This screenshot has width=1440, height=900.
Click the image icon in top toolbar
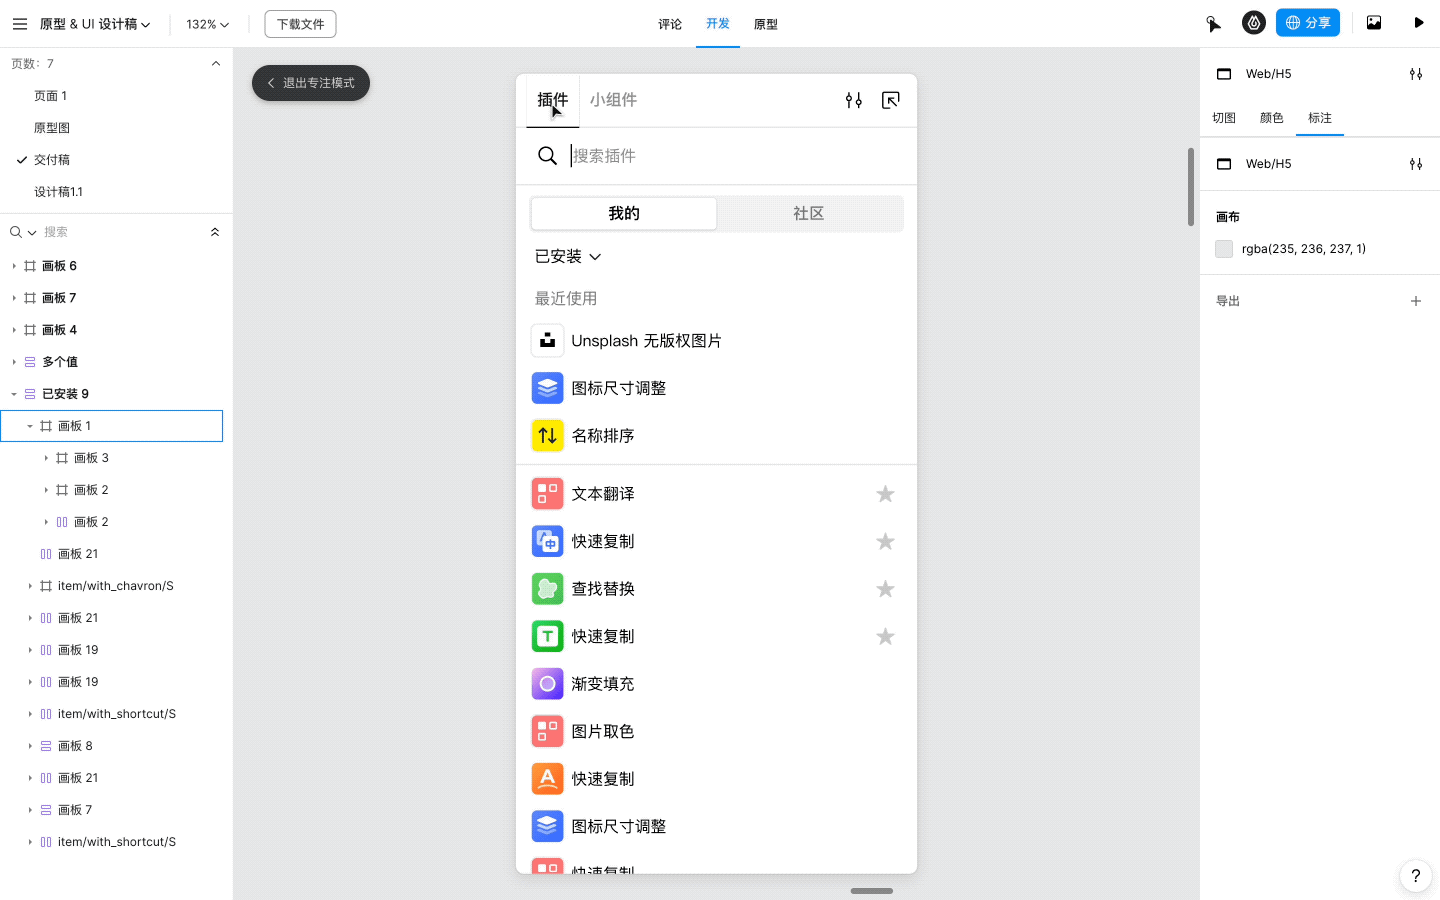click(x=1374, y=23)
